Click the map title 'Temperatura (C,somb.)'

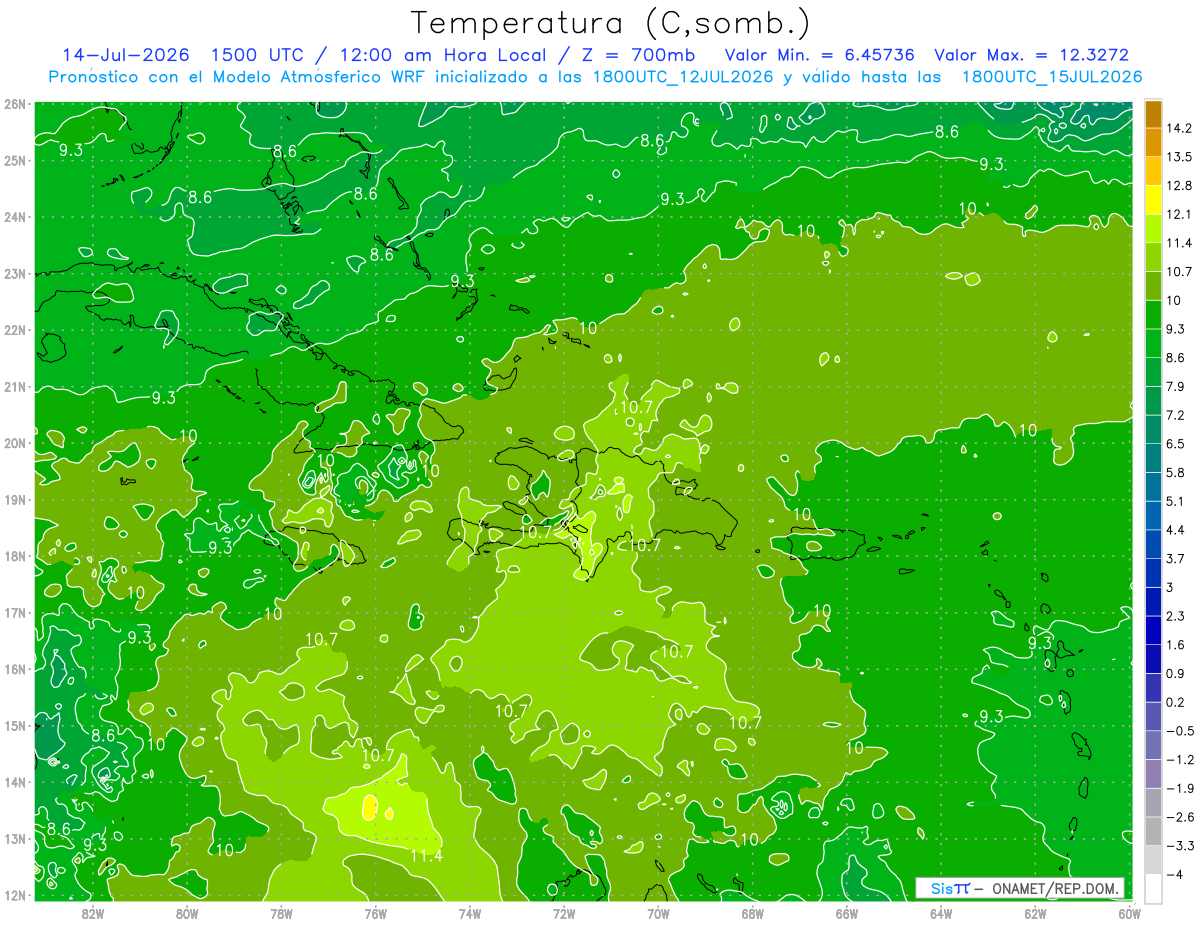[610, 23]
